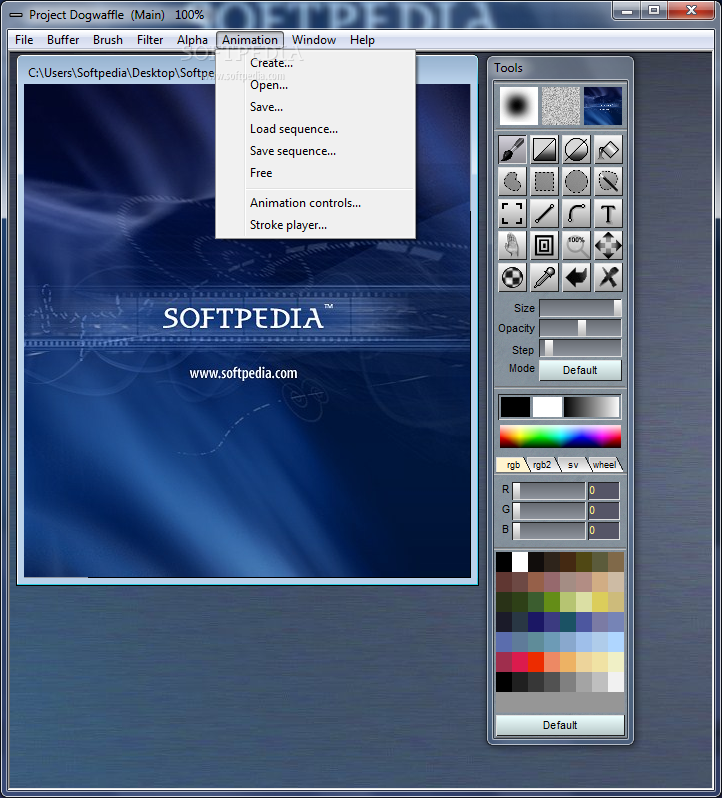
Task: Switch to the rgb2 color tab
Action: [542, 464]
